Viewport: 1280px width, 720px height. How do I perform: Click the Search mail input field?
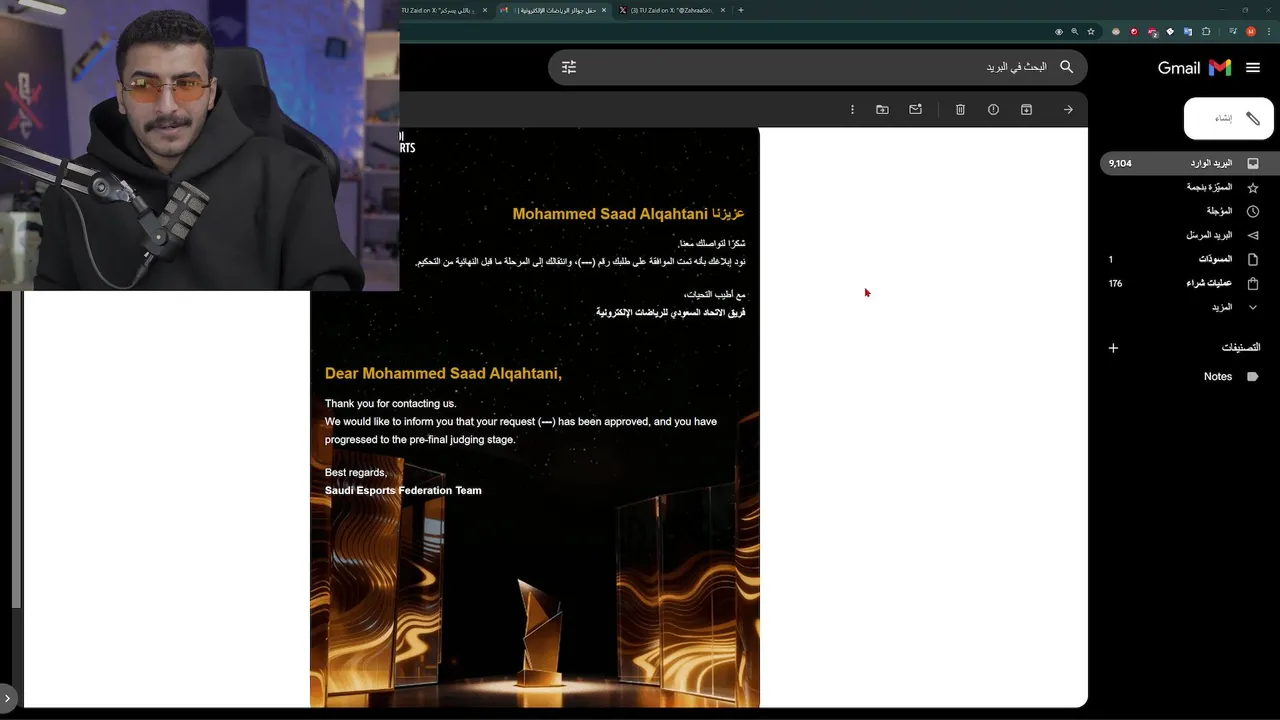tap(820, 67)
